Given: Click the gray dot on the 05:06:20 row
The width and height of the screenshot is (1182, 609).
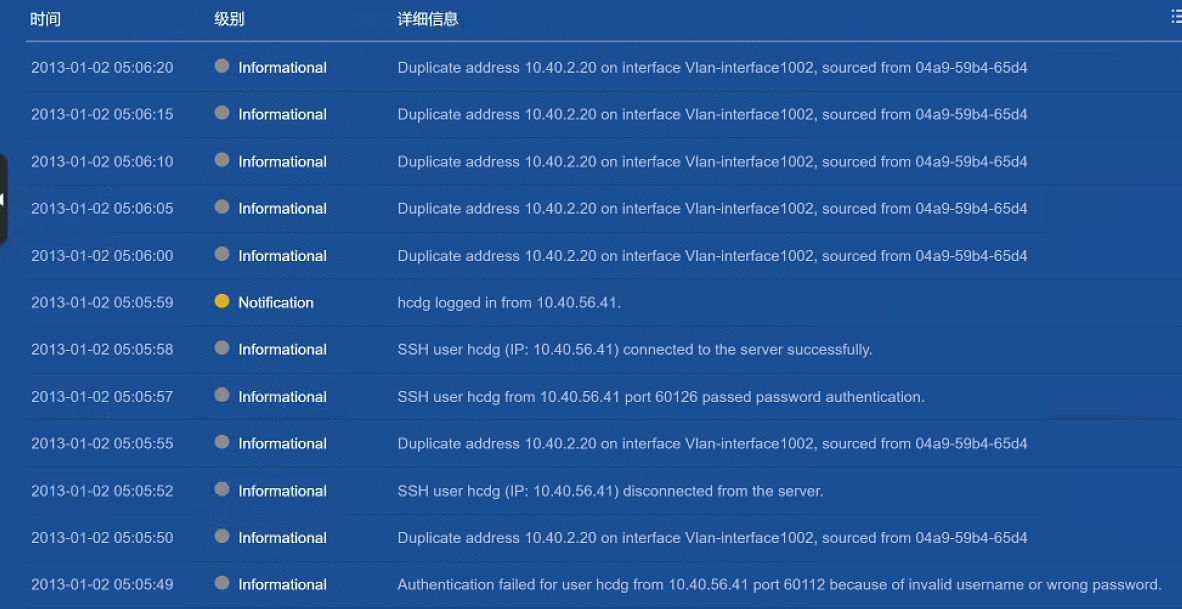Looking at the screenshot, I should pos(222,66).
